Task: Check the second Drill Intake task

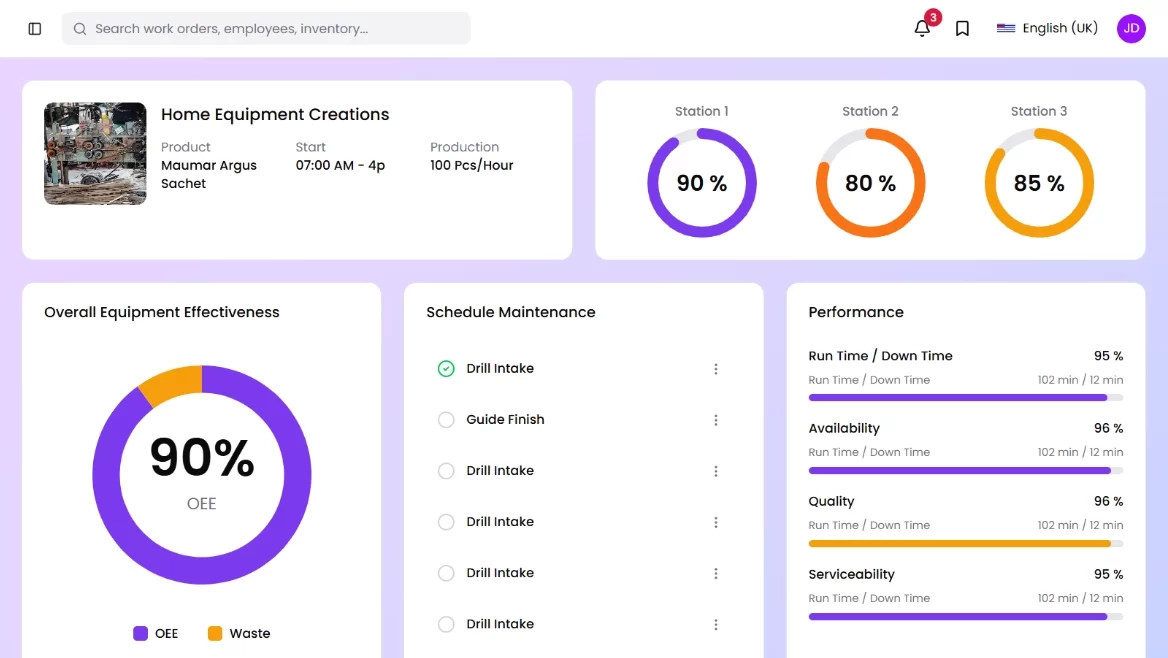Action: click(446, 470)
